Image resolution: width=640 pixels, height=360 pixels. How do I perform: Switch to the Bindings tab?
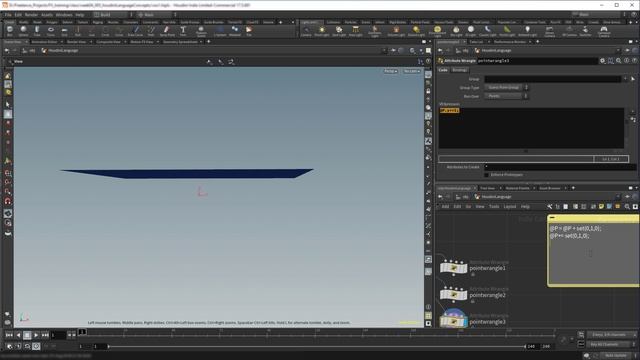point(459,70)
